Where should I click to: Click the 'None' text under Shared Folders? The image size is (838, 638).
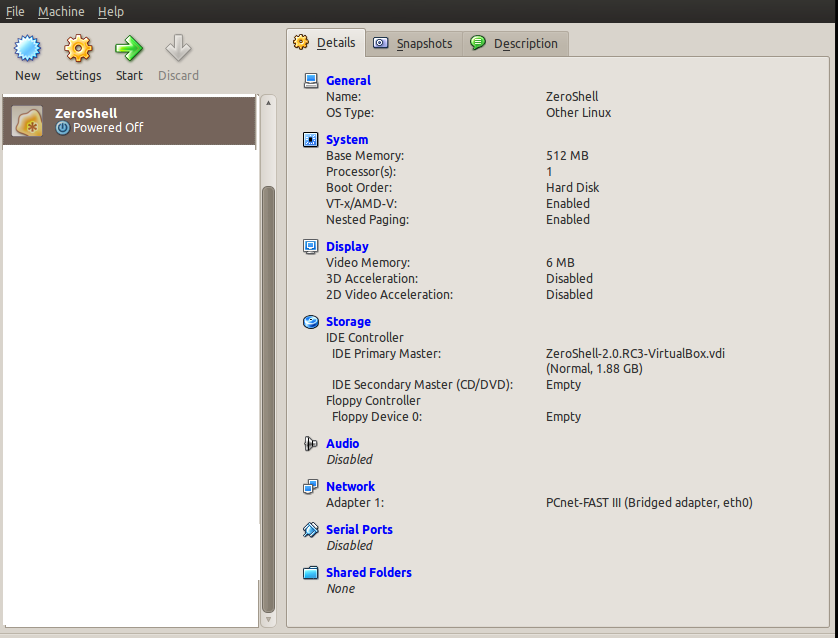pyautogui.click(x=340, y=589)
